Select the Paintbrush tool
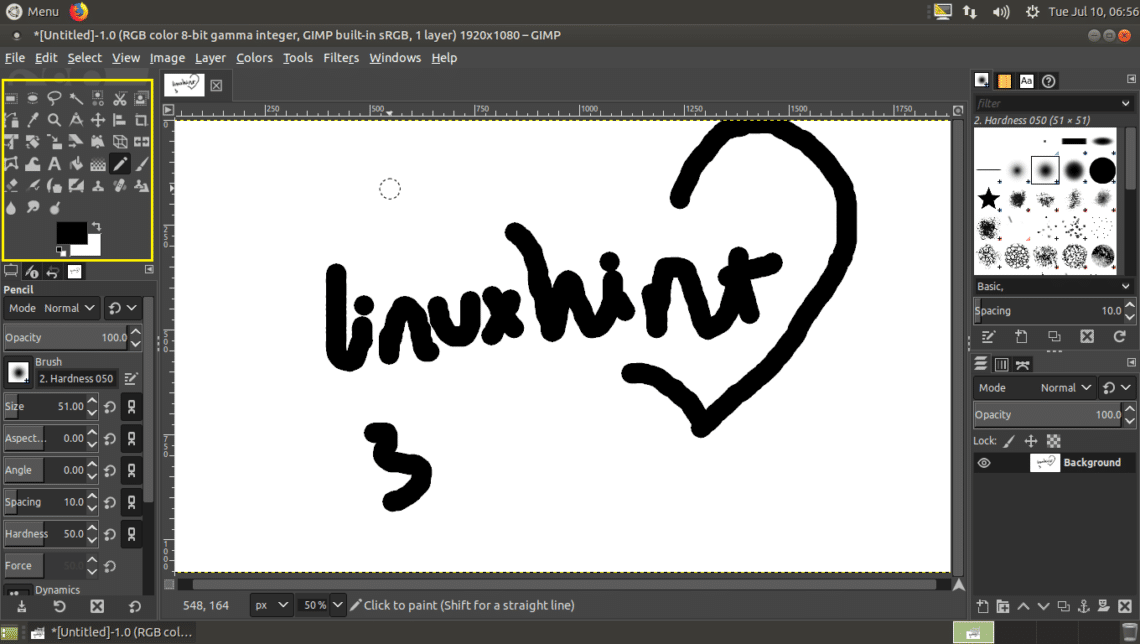1140x644 pixels. point(142,164)
